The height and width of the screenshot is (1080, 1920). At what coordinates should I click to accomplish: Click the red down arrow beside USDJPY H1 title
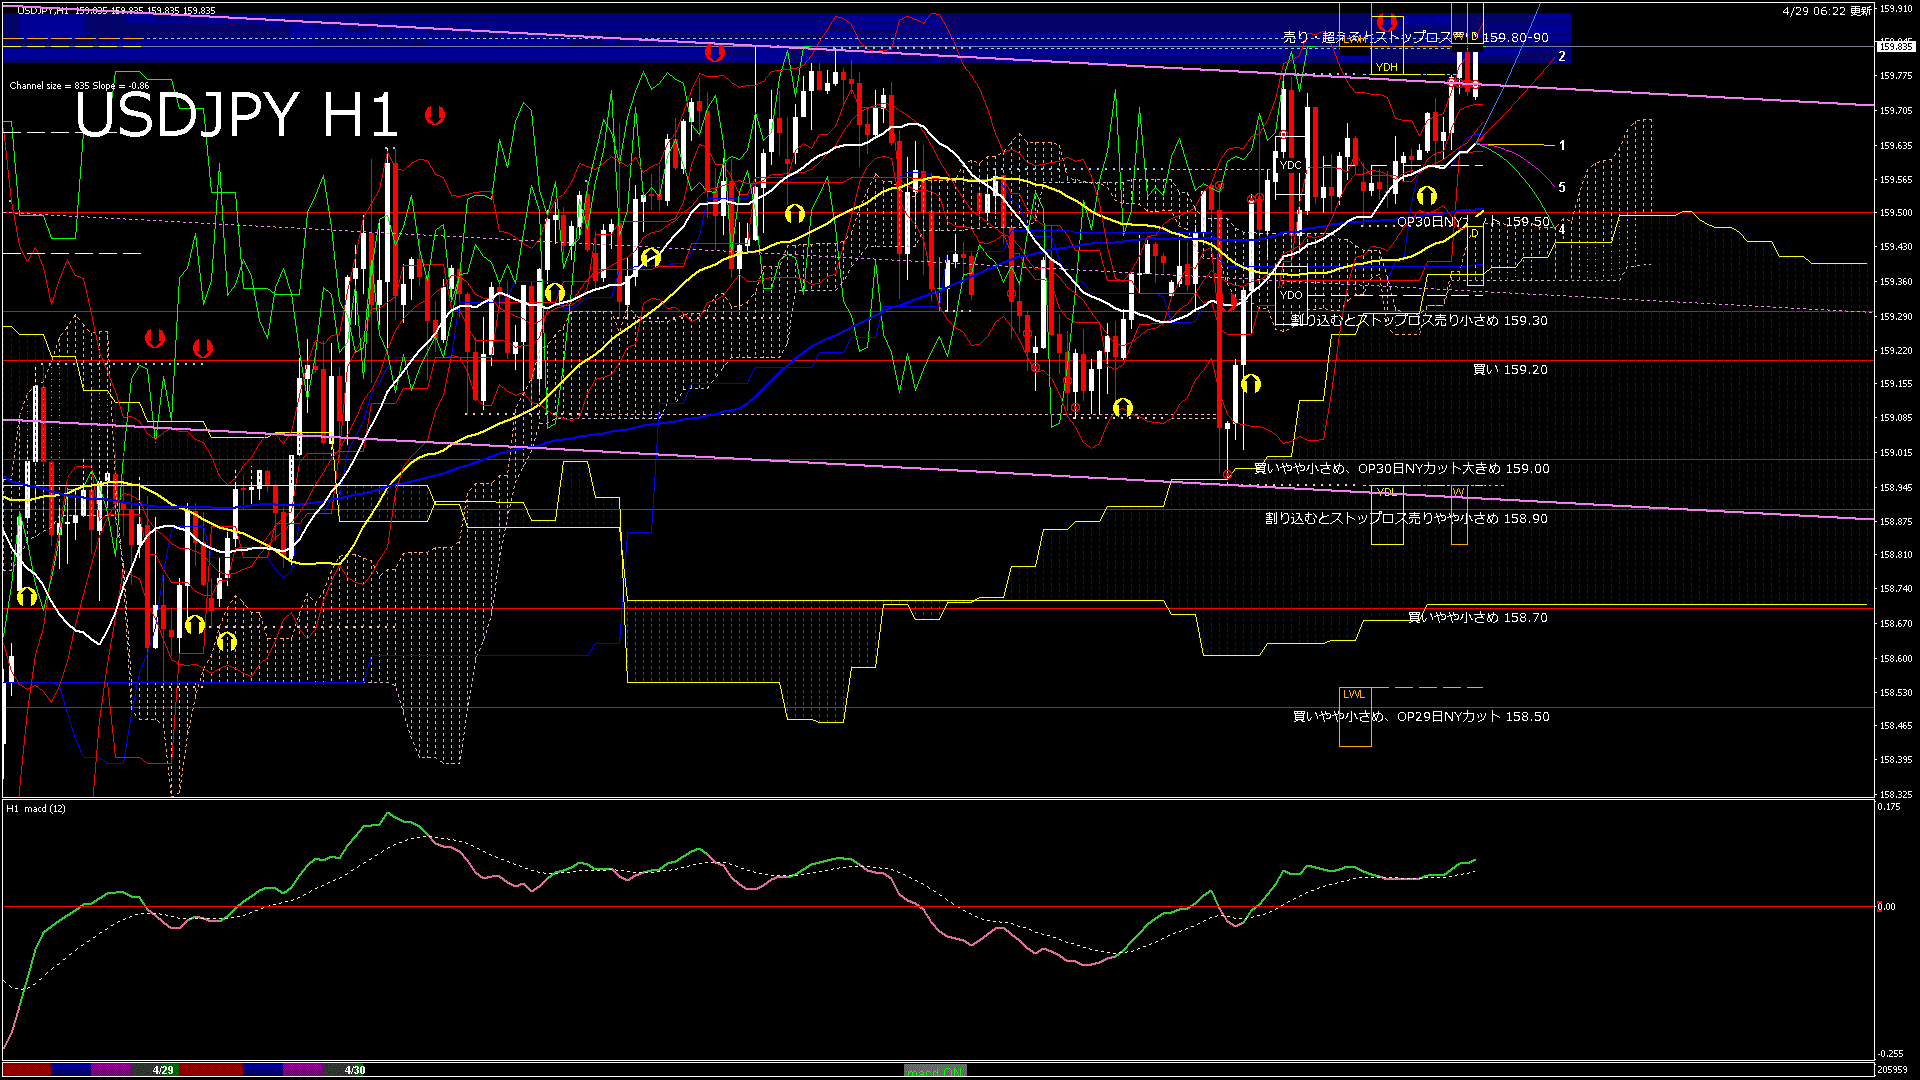(x=434, y=116)
